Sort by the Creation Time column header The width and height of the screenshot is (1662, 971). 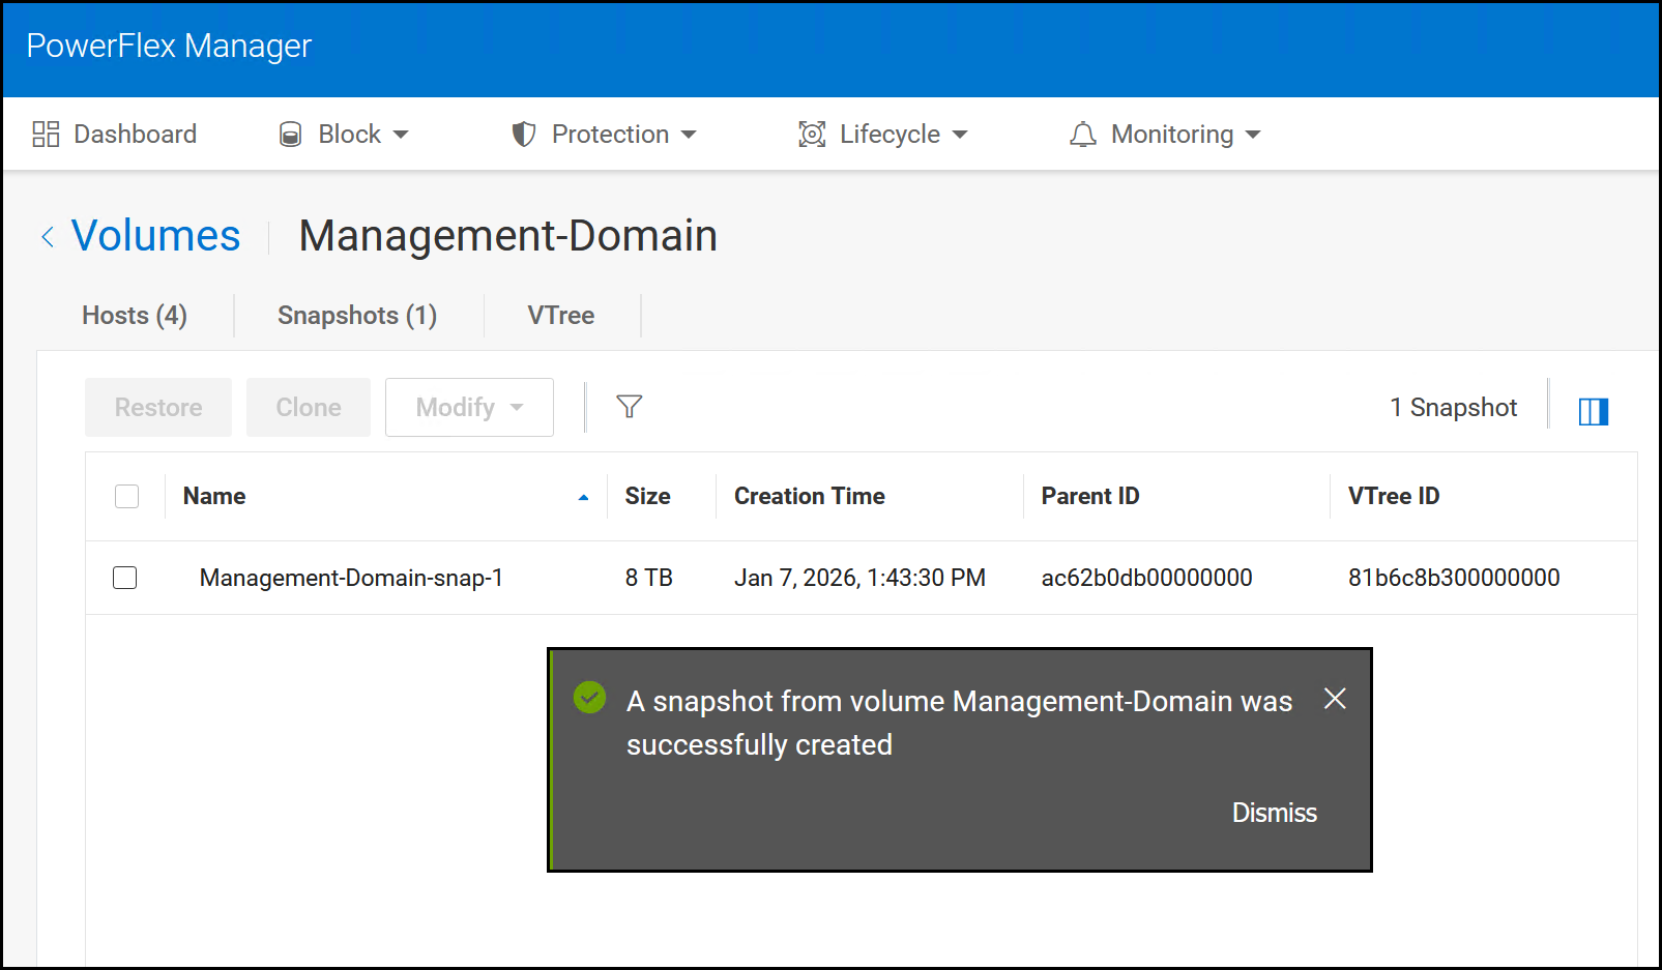point(809,496)
